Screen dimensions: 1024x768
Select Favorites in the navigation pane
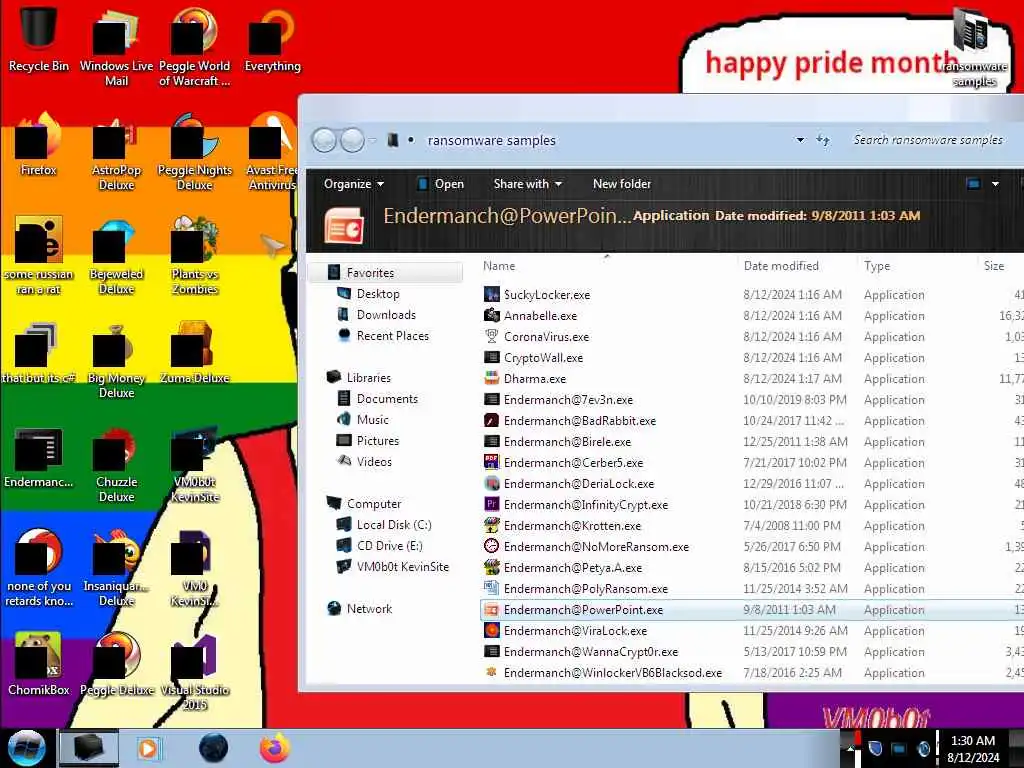click(370, 272)
